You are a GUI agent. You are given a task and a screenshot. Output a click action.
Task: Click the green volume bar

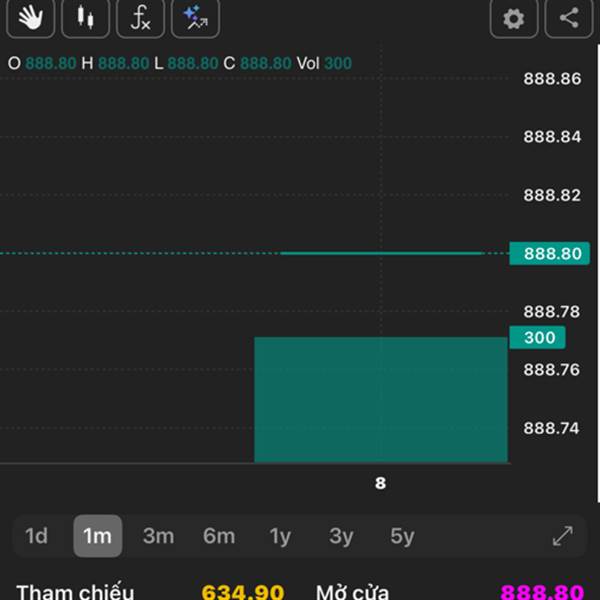click(381, 400)
